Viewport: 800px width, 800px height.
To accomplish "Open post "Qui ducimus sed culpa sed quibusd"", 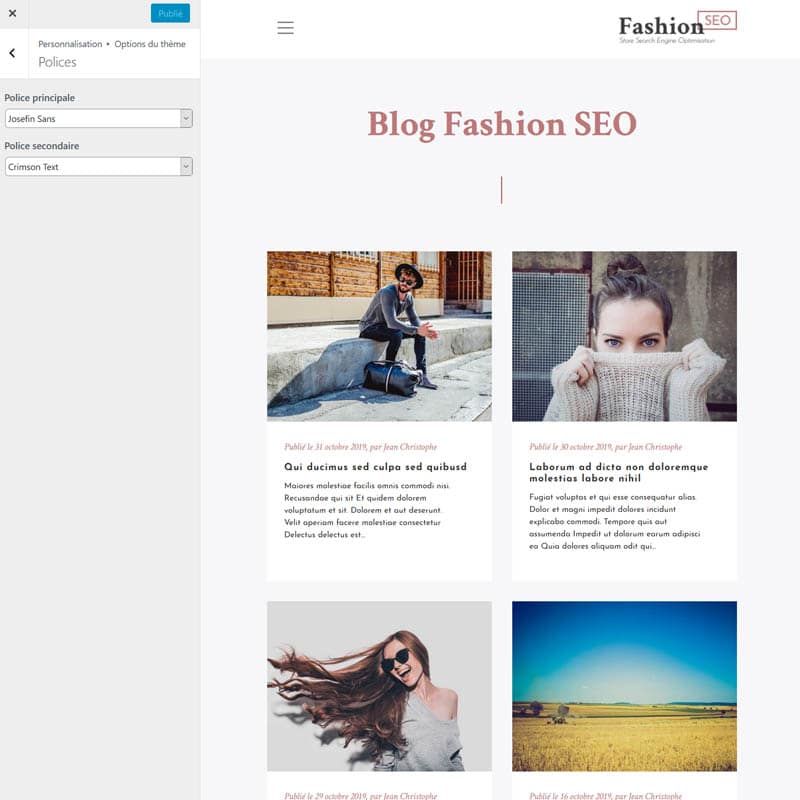I will 375,467.
